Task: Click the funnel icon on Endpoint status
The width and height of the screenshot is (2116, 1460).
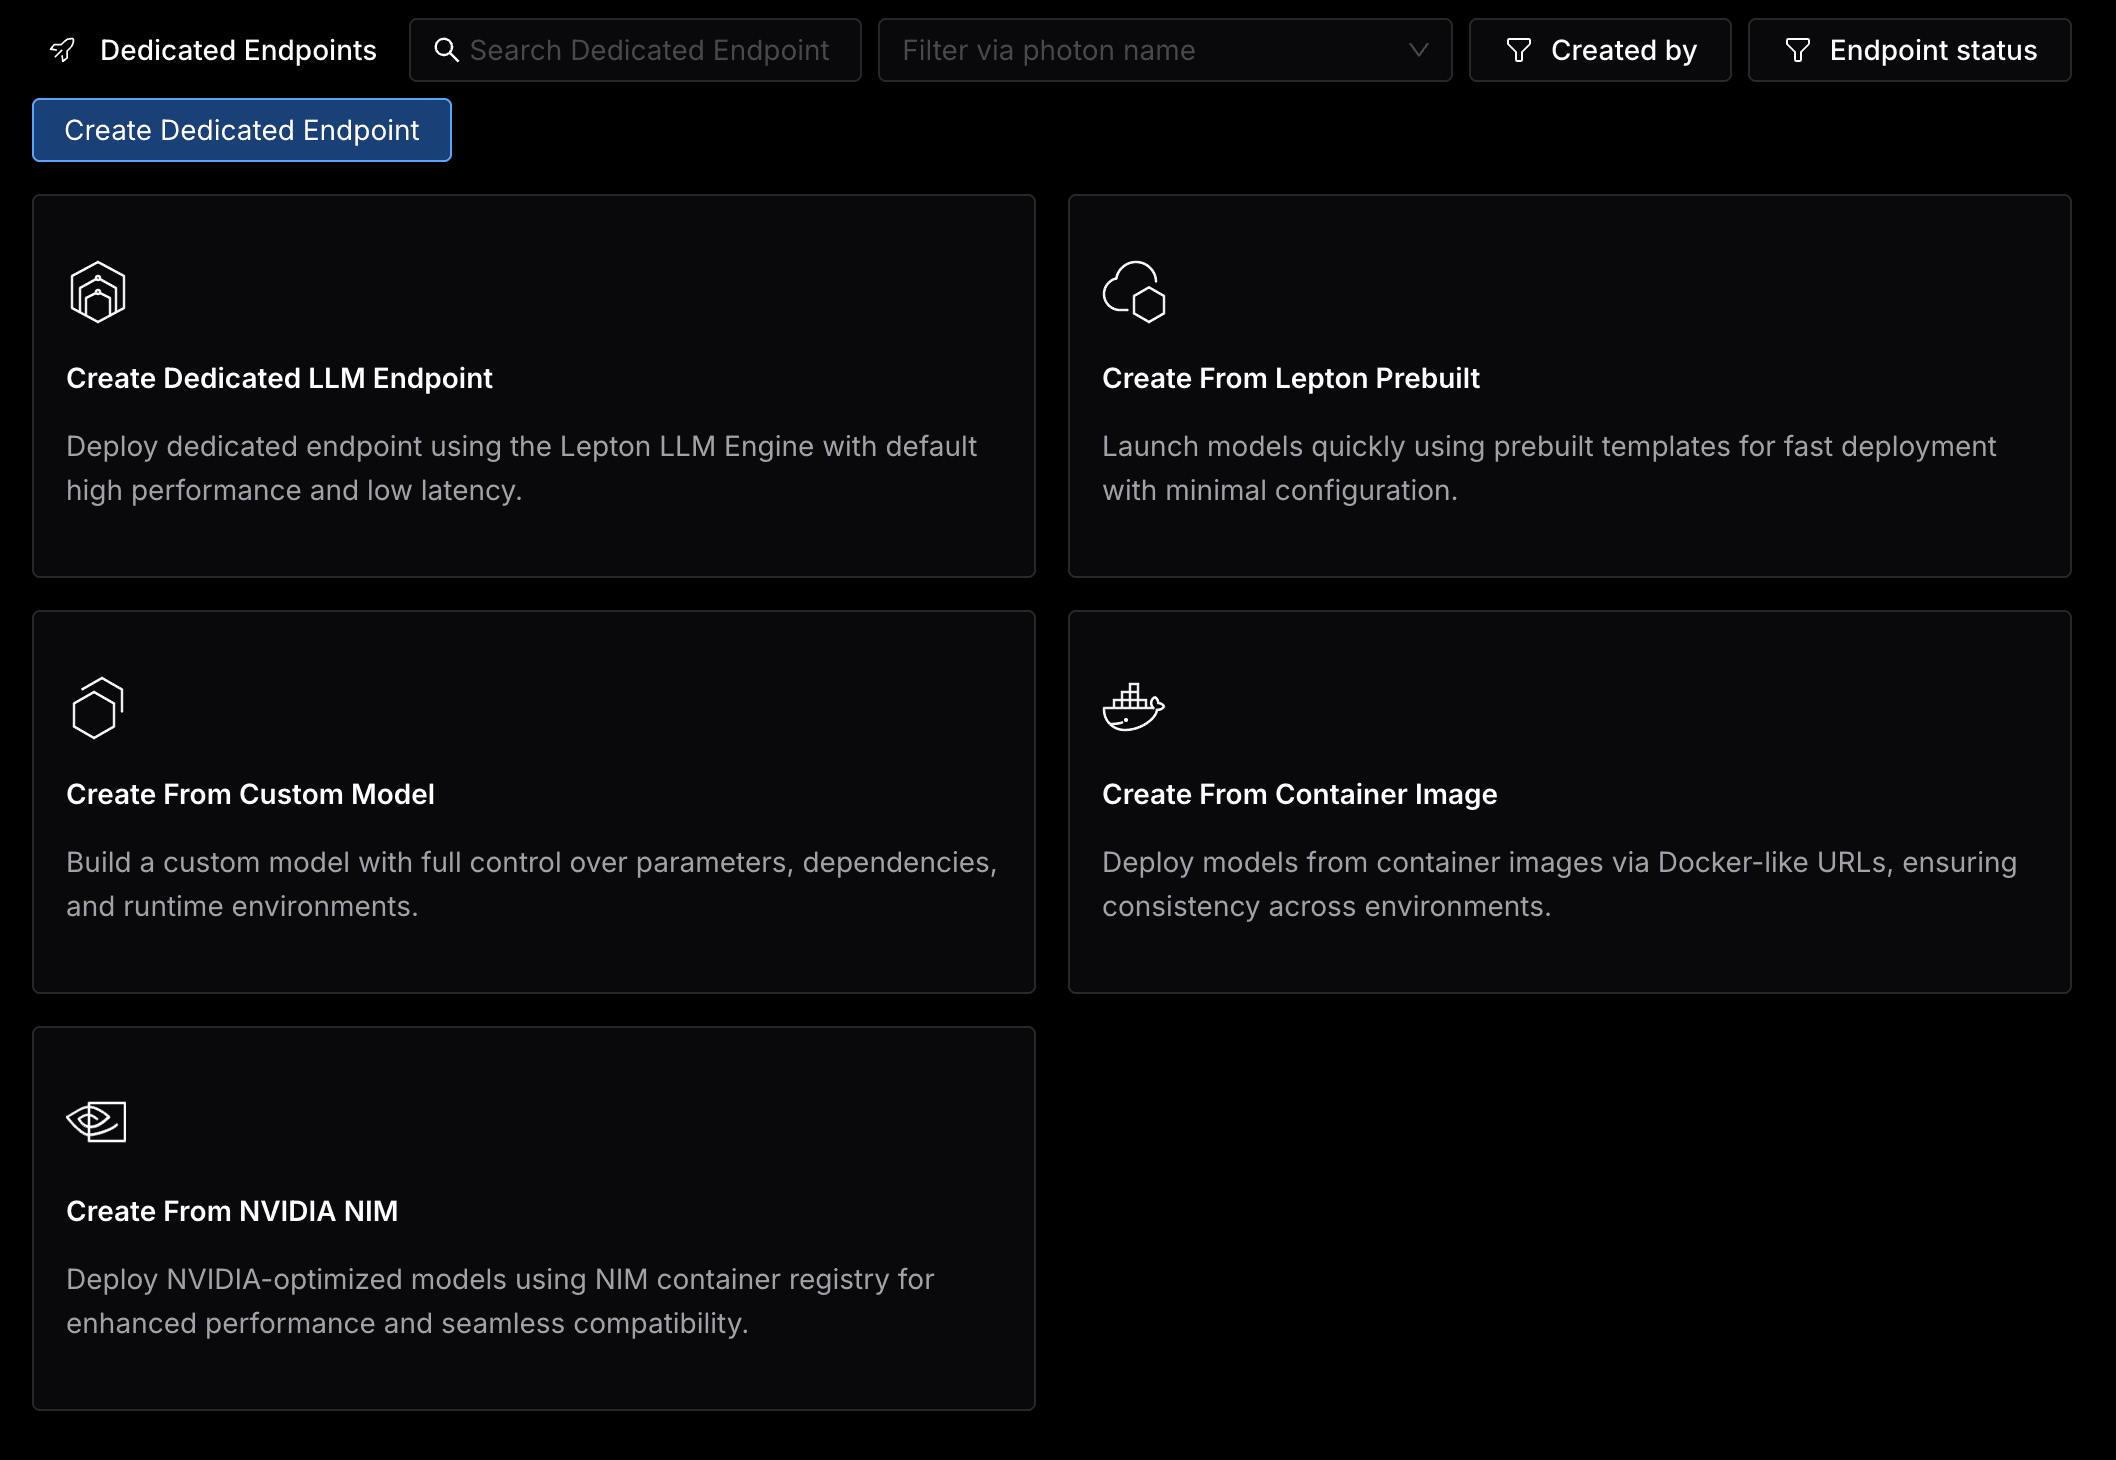Action: (1798, 50)
